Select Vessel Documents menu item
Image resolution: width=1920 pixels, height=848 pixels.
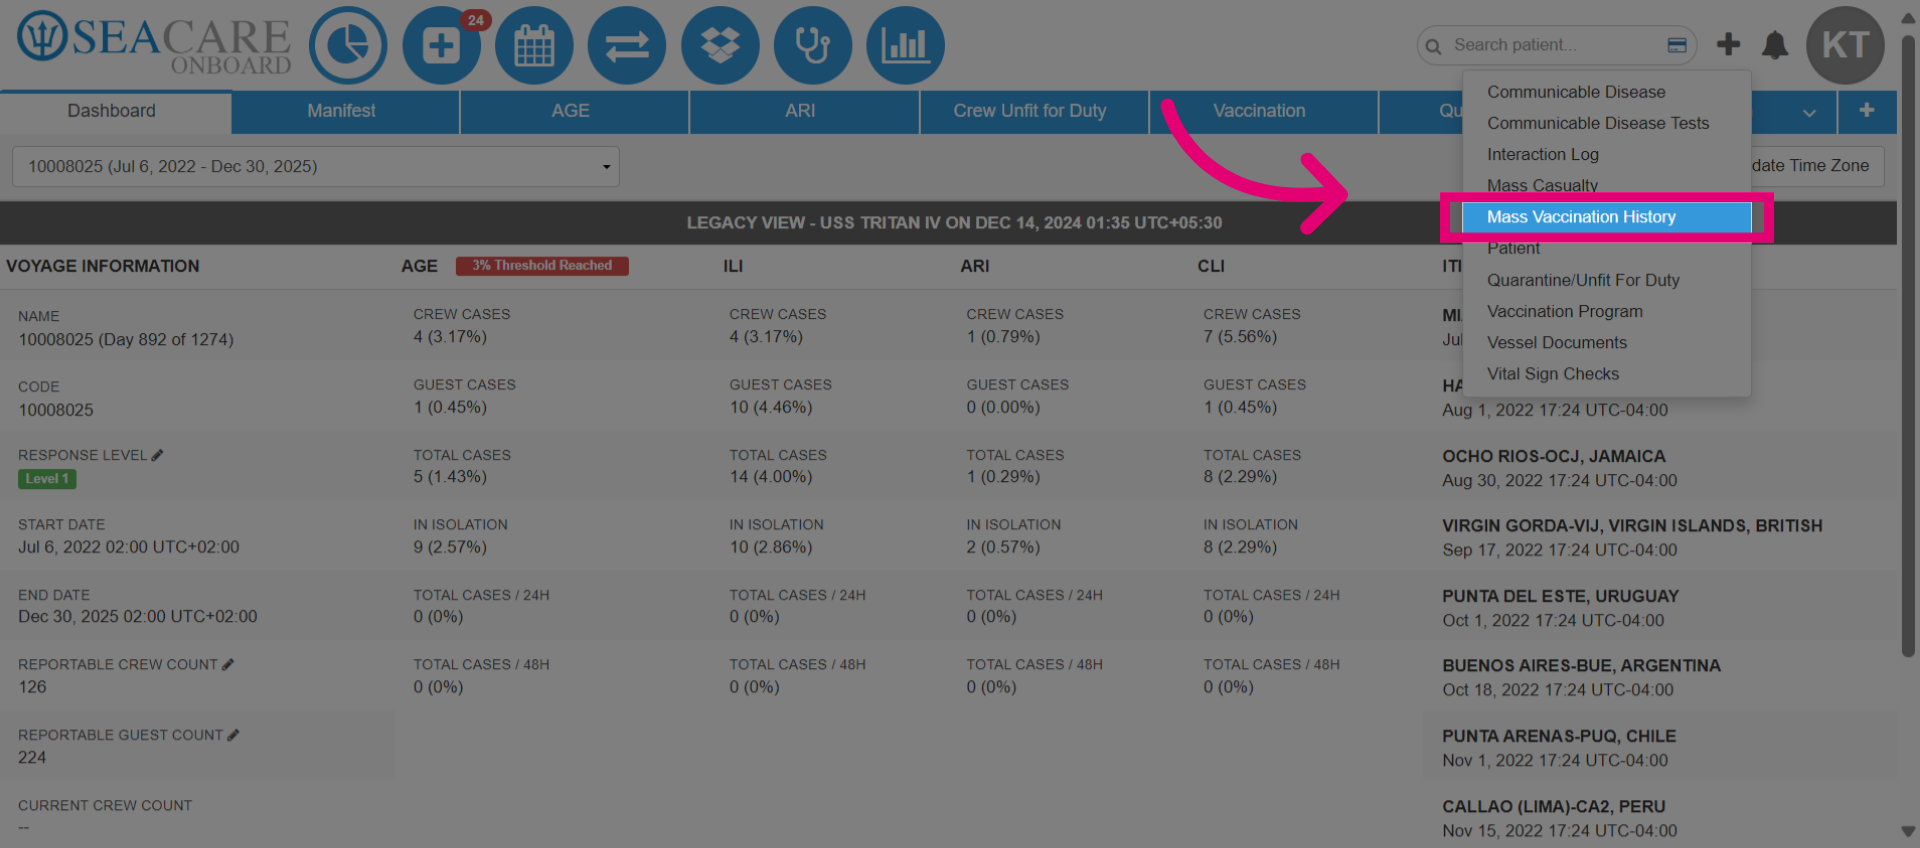(x=1606, y=342)
